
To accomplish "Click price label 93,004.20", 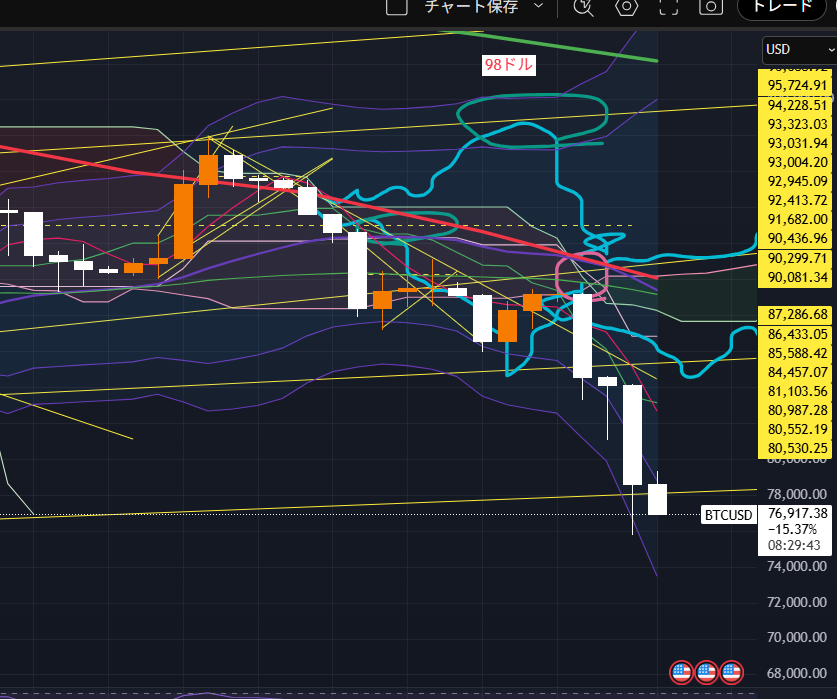I will pyautogui.click(x=796, y=162).
